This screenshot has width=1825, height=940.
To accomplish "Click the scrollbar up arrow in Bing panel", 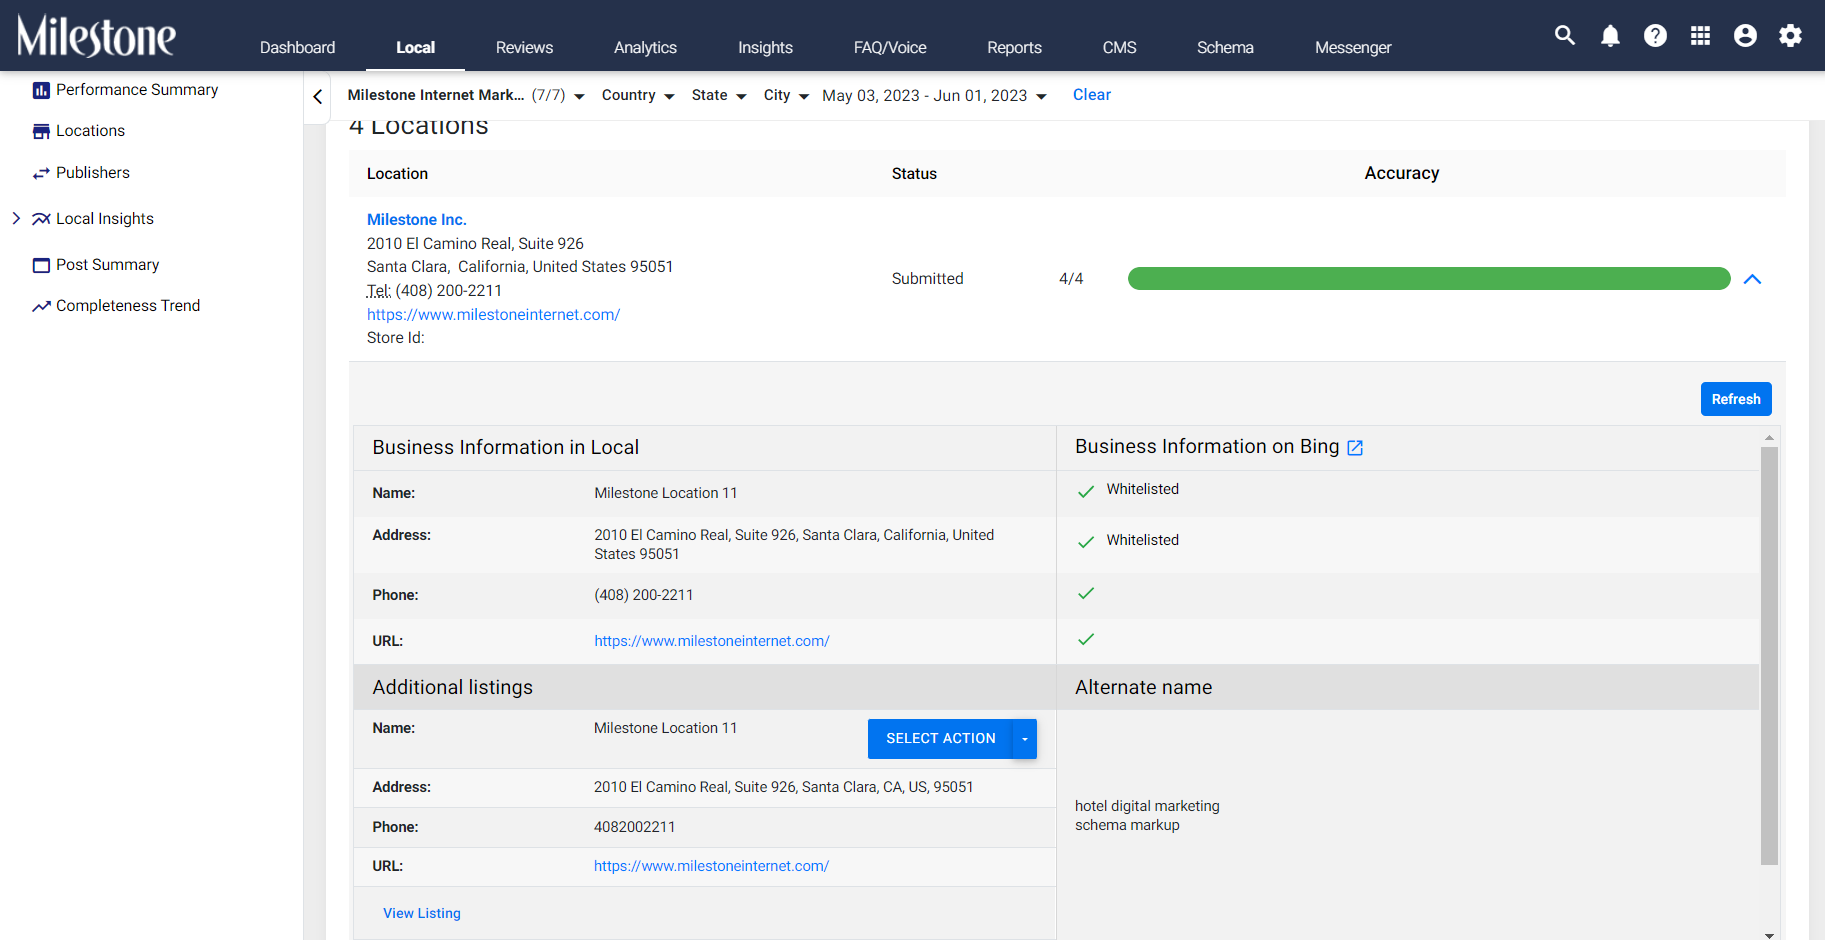I will click(1769, 437).
